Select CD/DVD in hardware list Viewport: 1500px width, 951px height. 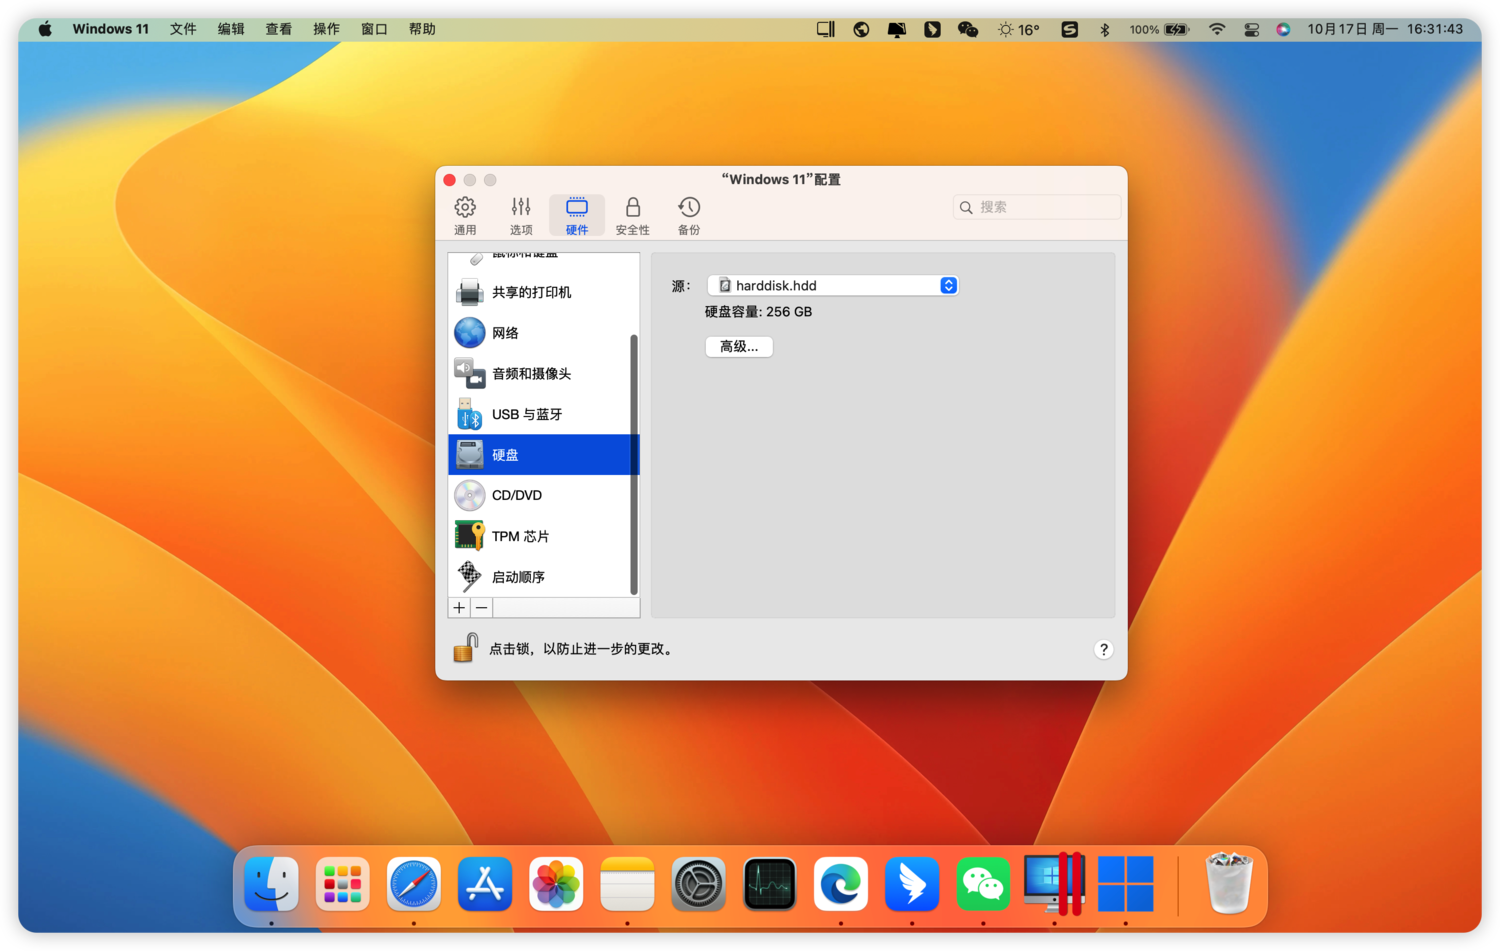coord(543,496)
